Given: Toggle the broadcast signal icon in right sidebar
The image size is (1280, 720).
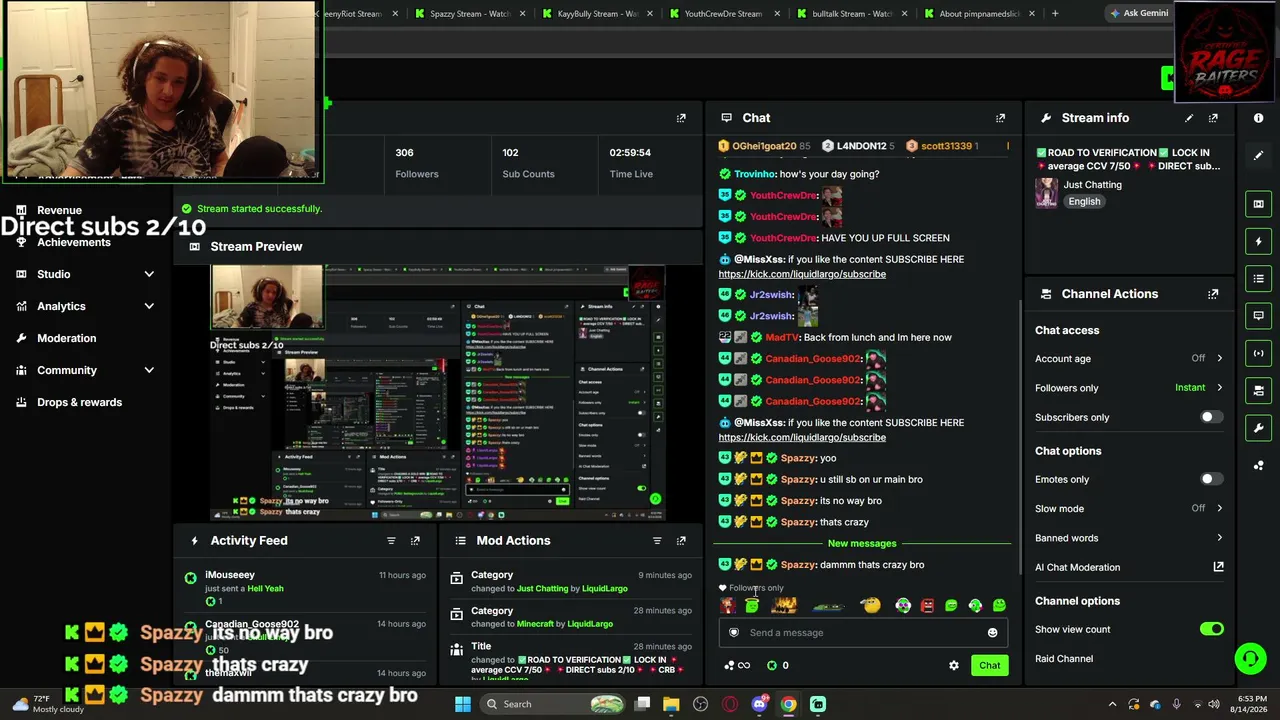Looking at the screenshot, I should click(1258, 353).
